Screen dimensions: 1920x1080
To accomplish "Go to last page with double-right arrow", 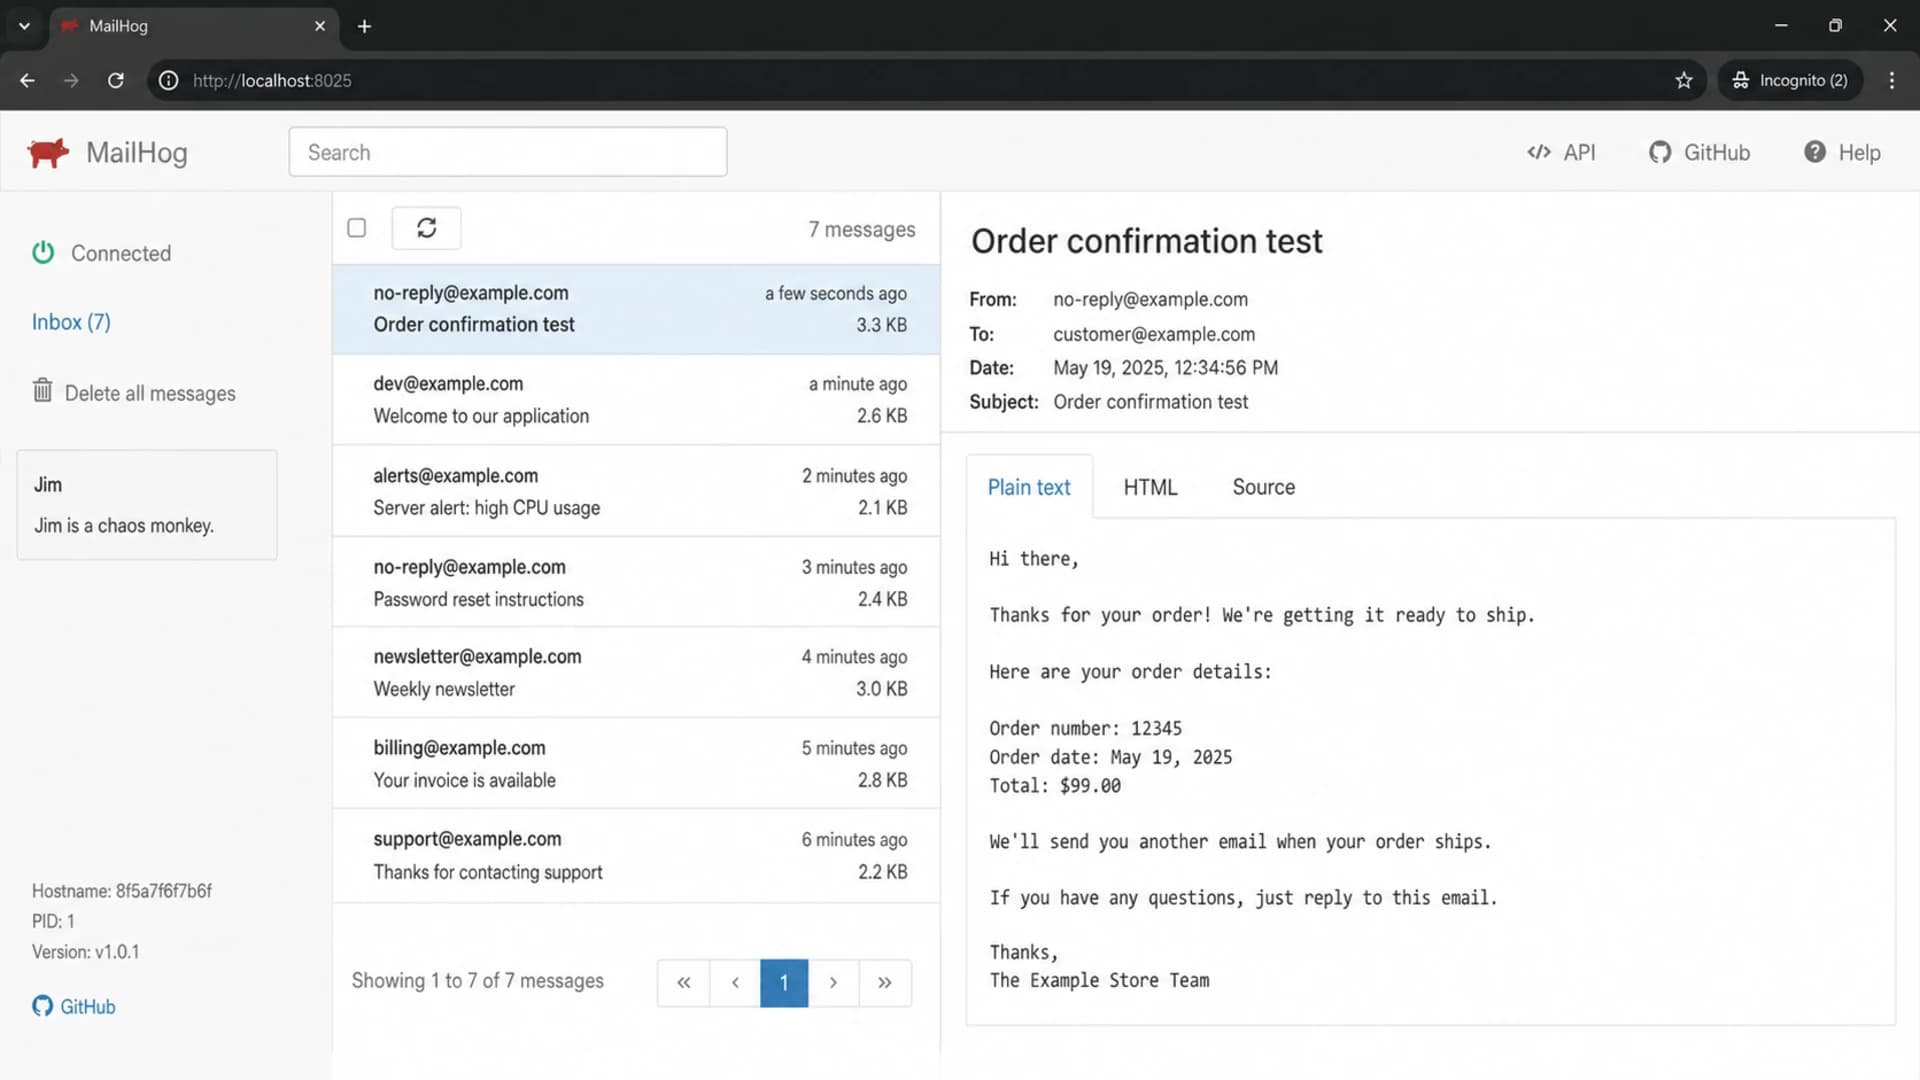I will click(x=885, y=983).
